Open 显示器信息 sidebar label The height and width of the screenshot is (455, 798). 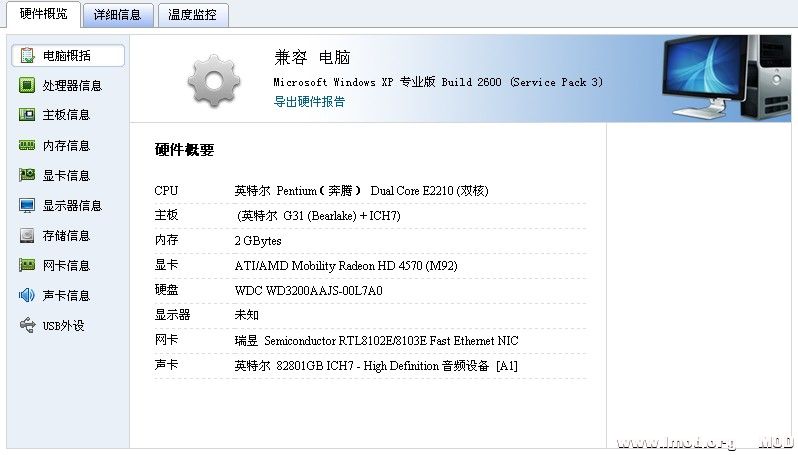[x=72, y=206]
